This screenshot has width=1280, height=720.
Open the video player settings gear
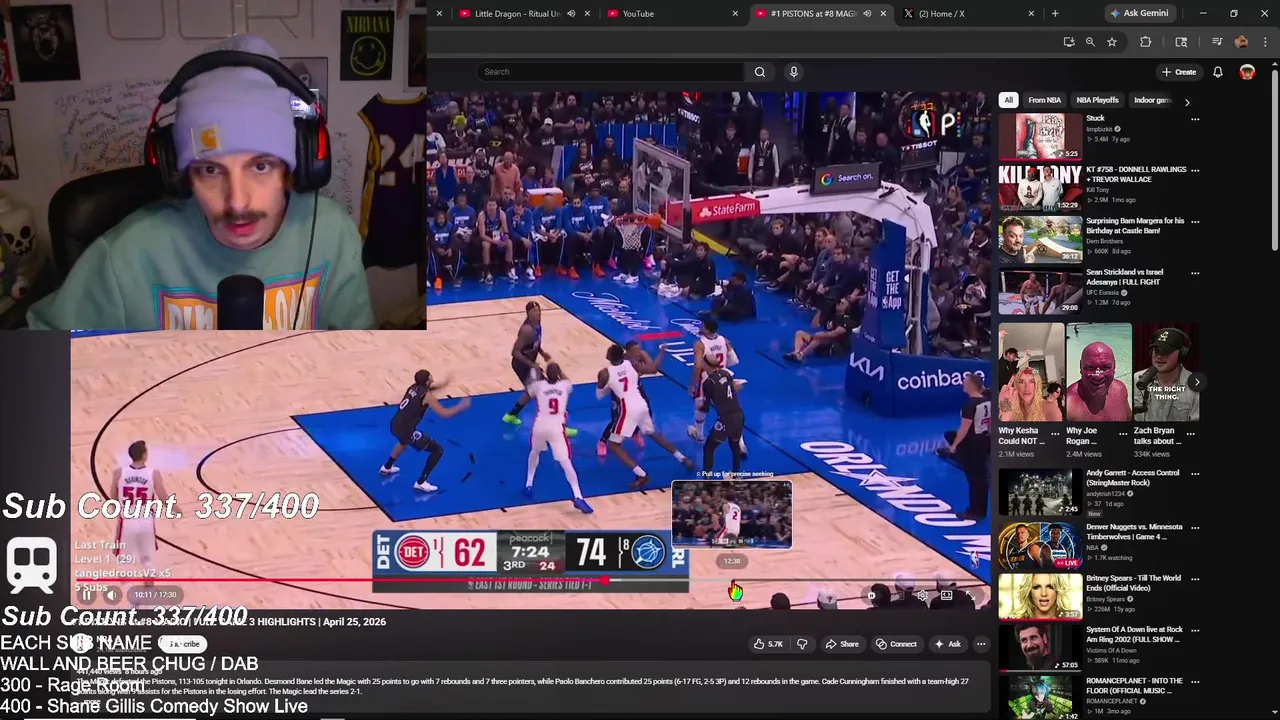point(922,595)
